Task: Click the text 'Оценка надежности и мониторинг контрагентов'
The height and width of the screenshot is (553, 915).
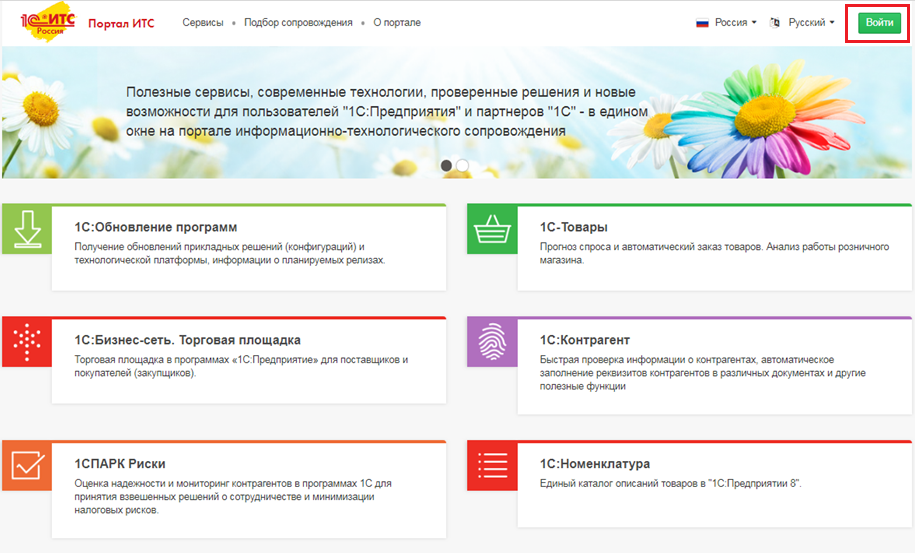Action: (233, 496)
